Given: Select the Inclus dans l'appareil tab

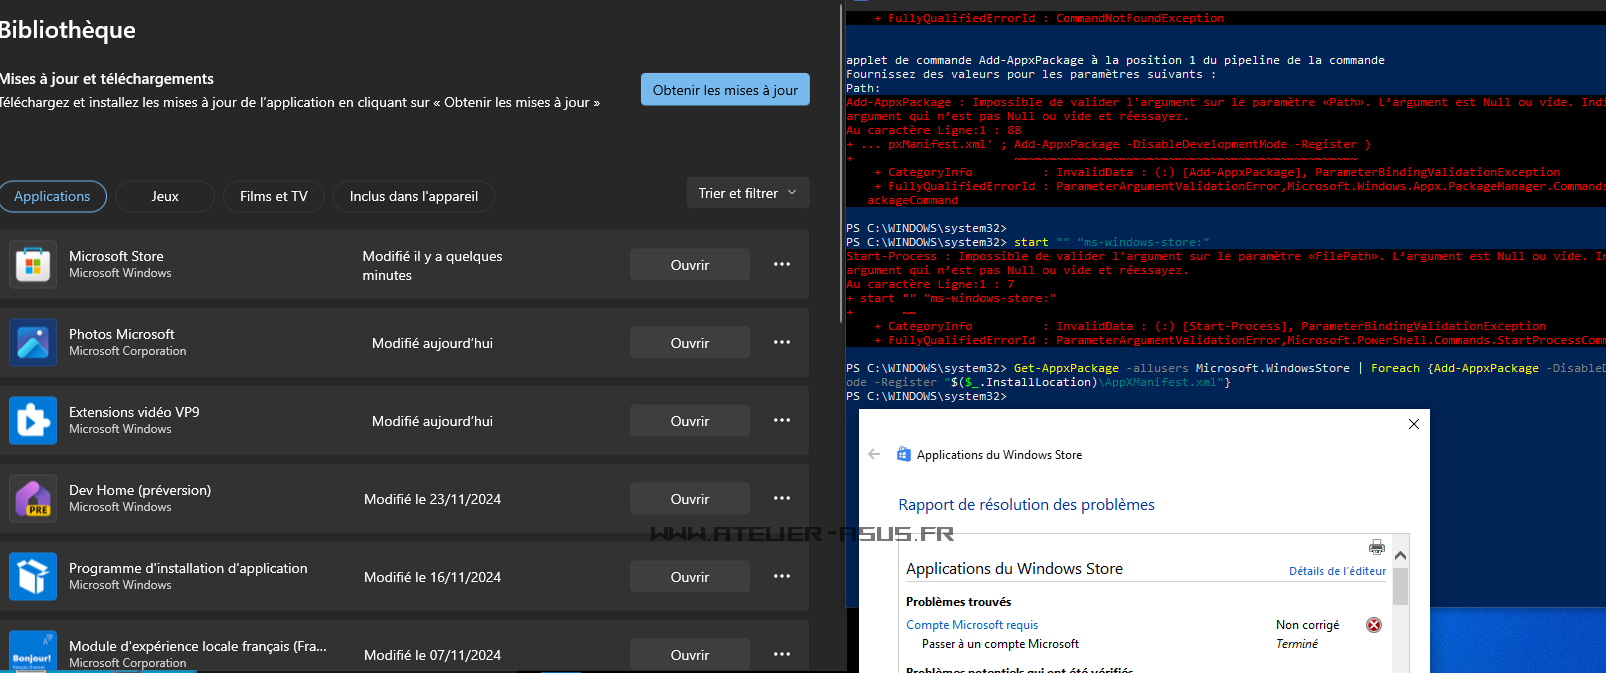Looking at the screenshot, I should point(414,196).
